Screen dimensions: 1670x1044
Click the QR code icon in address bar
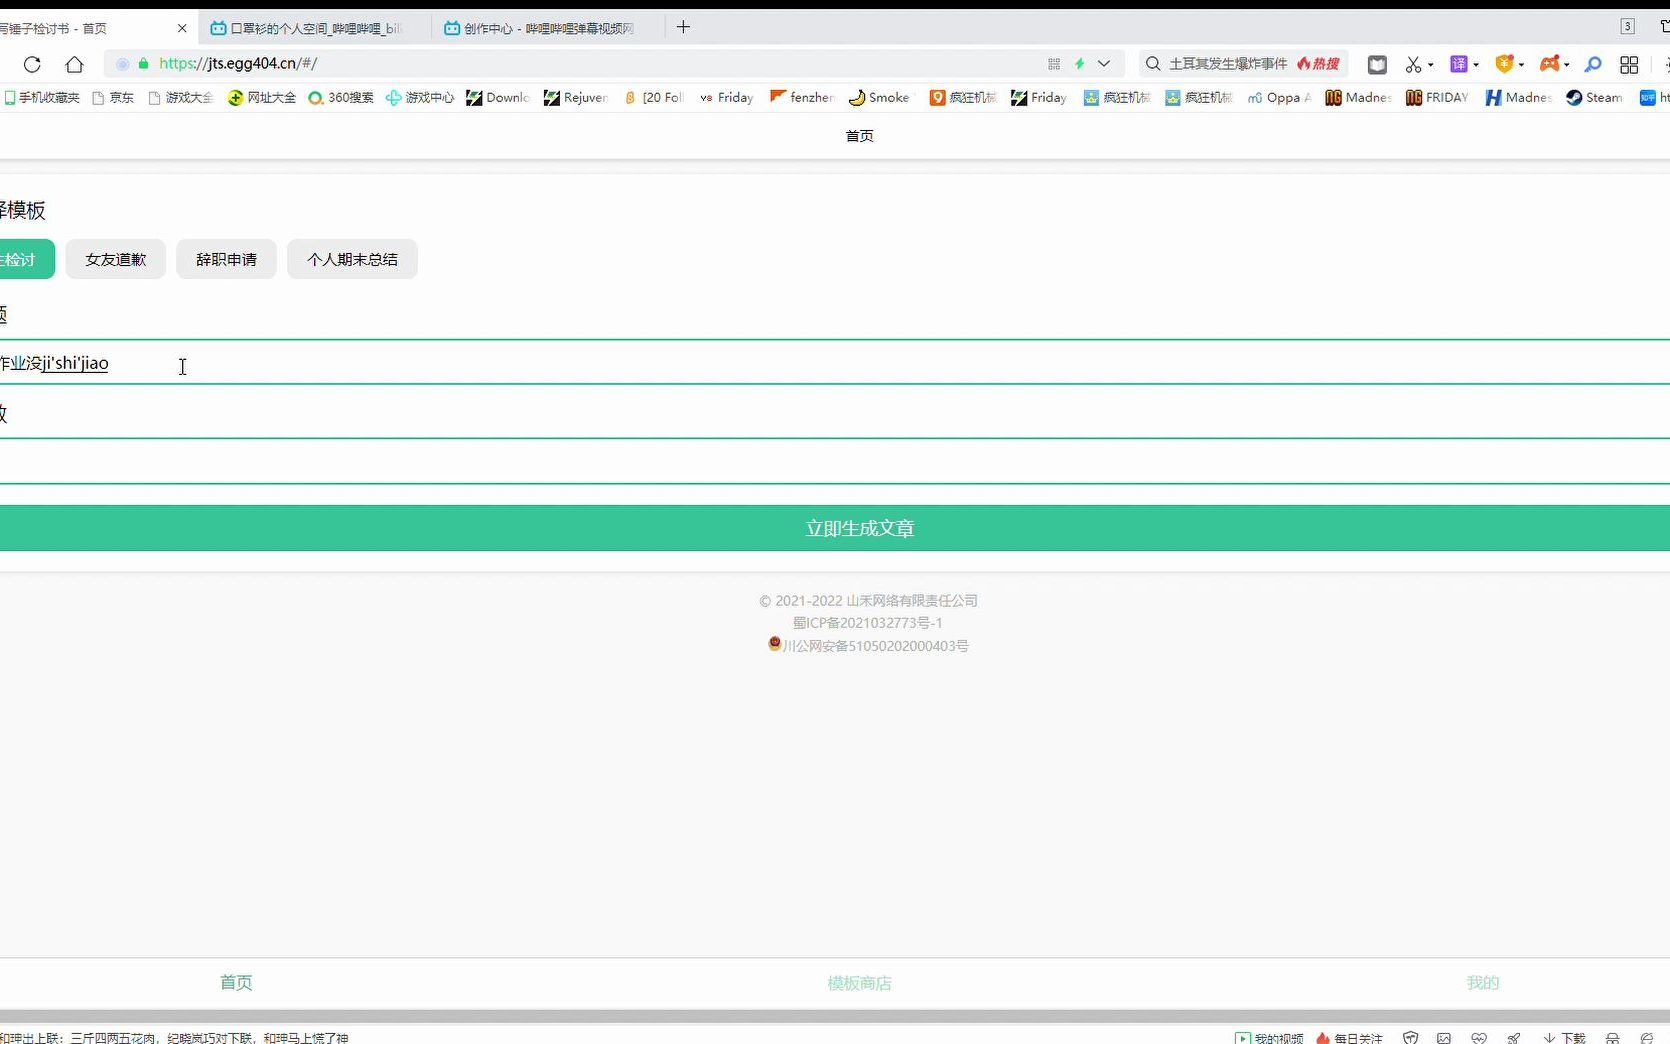point(1054,64)
